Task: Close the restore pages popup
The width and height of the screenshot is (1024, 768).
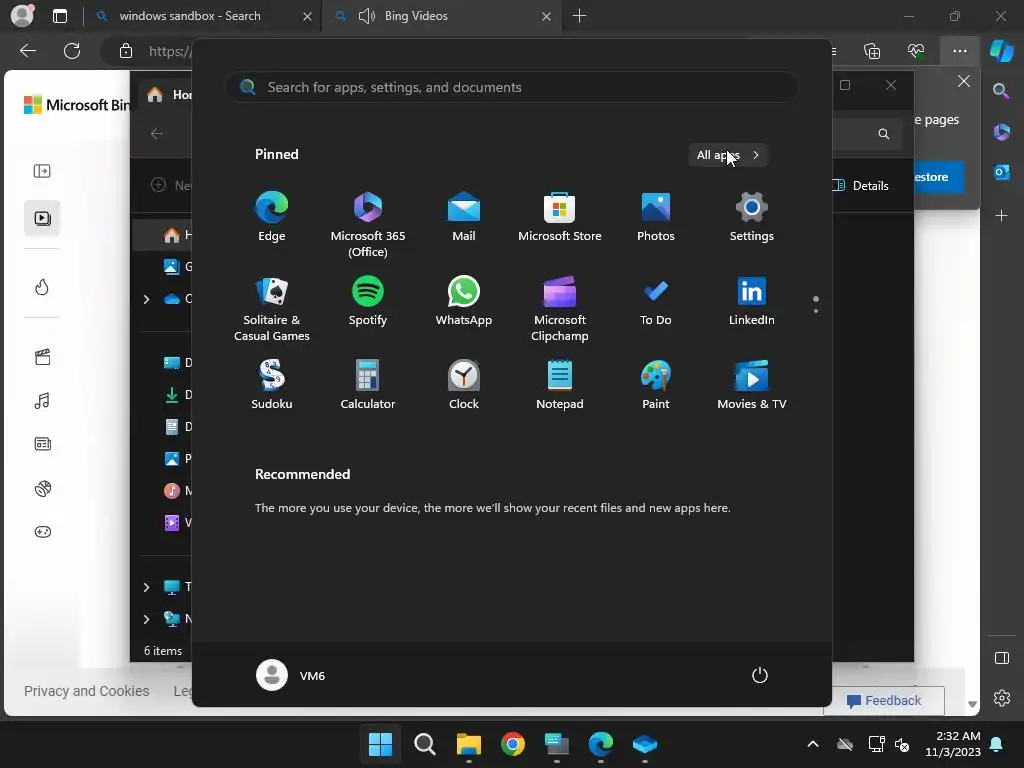Action: pos(964,82)
